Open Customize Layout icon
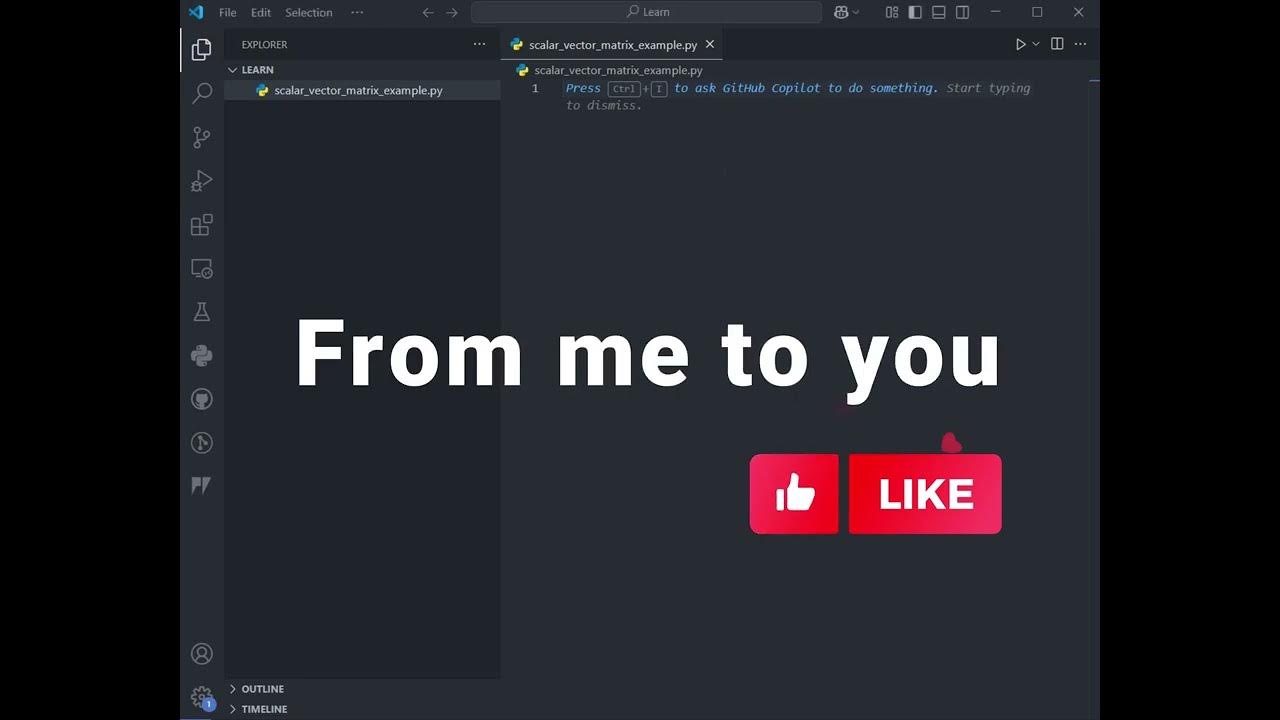Viewport: 1280px width, 720px height. point(892,12)
